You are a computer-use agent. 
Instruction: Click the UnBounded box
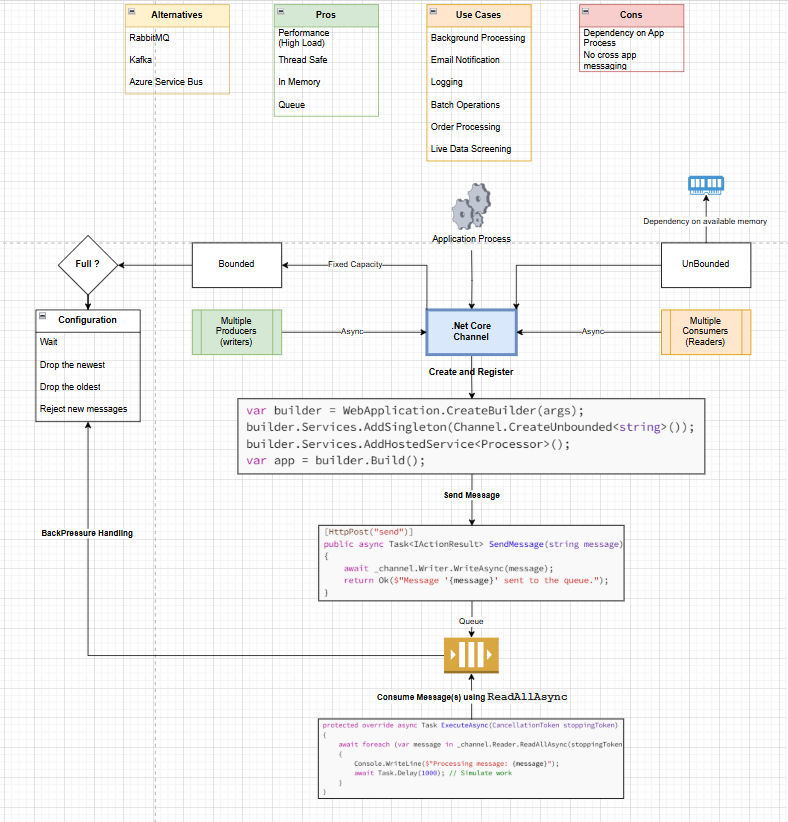point(705,265)
